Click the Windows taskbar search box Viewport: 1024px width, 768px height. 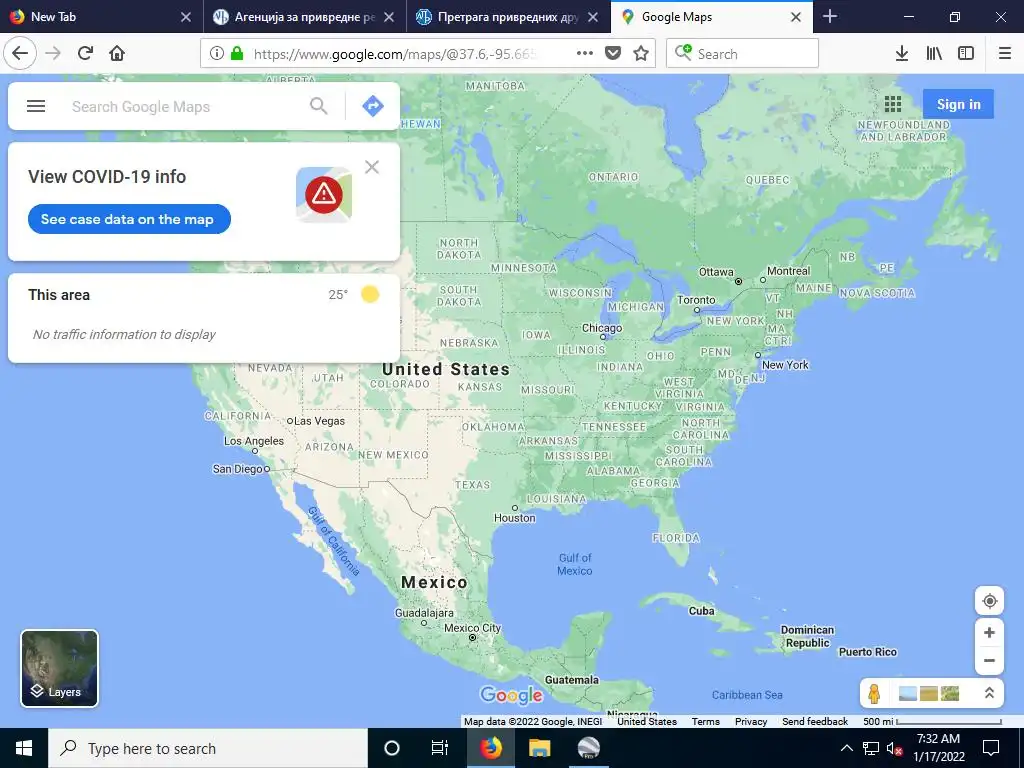[208, 748]
